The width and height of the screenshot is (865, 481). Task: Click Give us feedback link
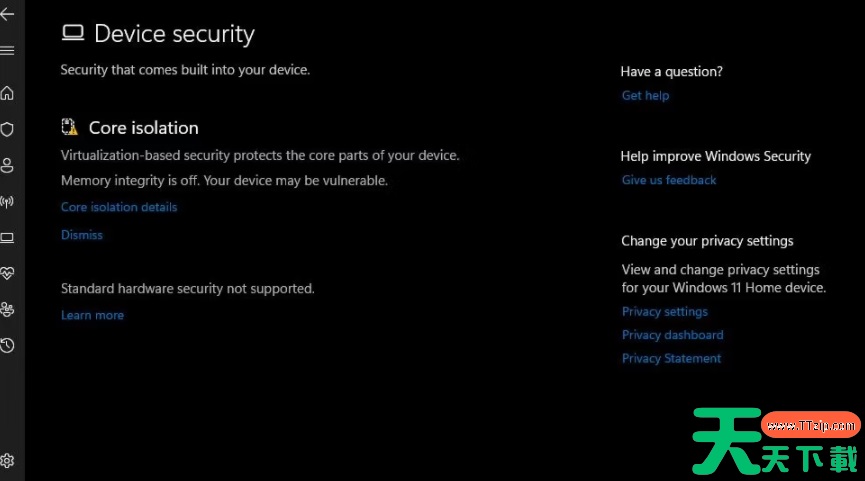(669, 180)
